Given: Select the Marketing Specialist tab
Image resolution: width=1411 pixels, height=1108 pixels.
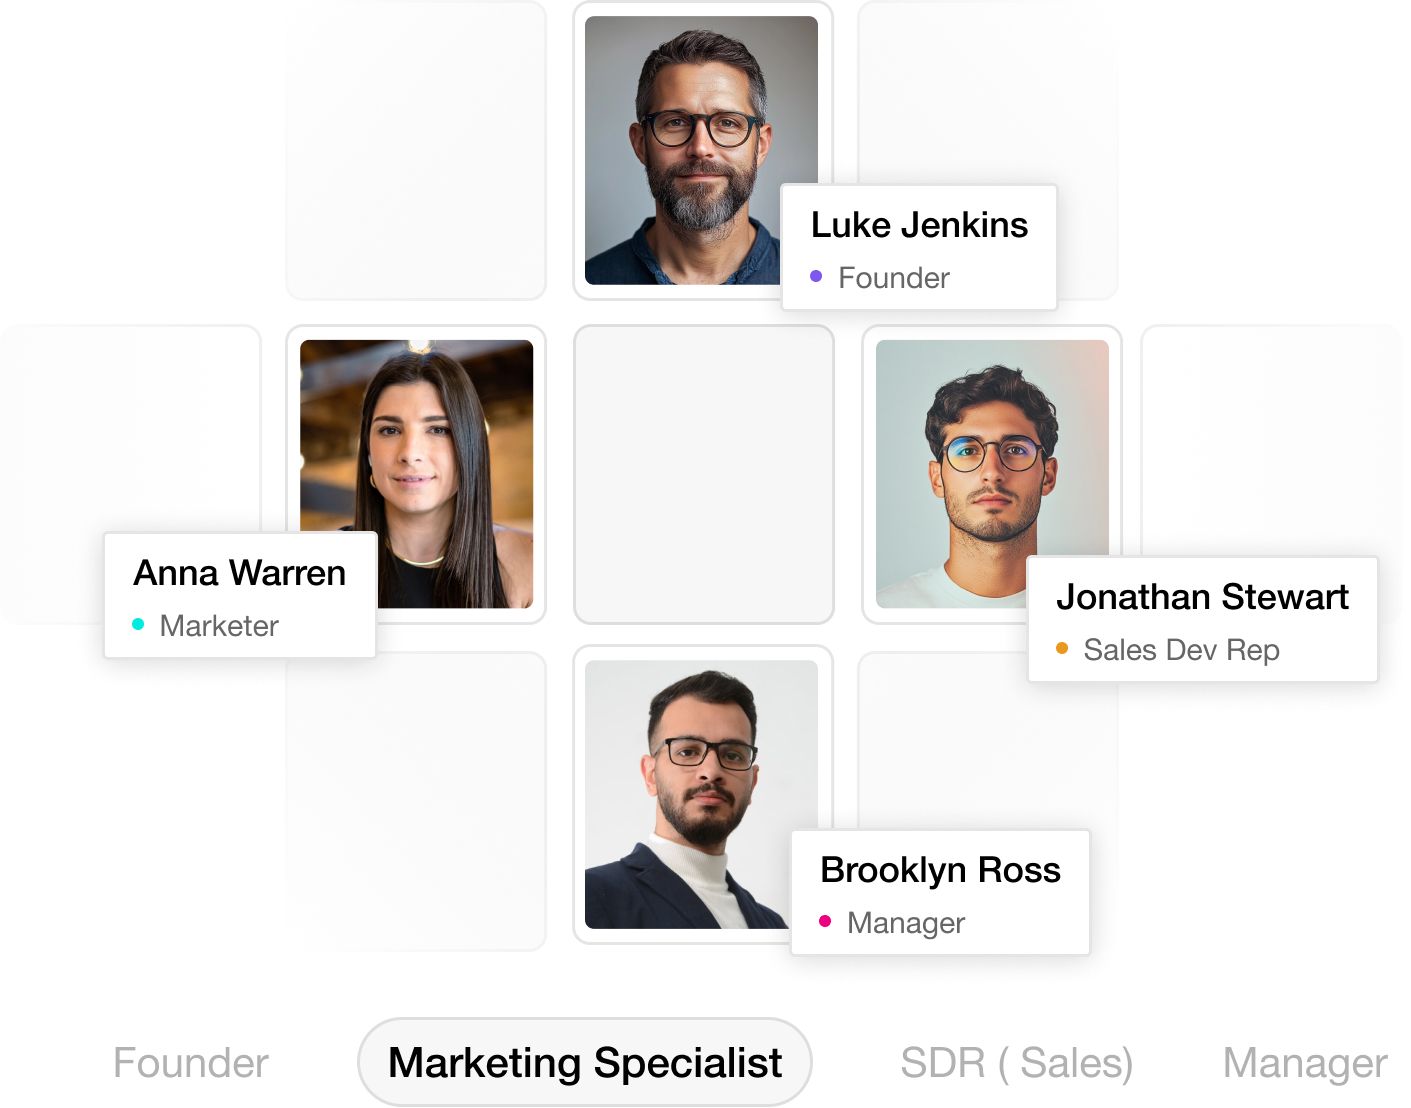Looking at the screenshot, I should click(x=585, y=1063).
